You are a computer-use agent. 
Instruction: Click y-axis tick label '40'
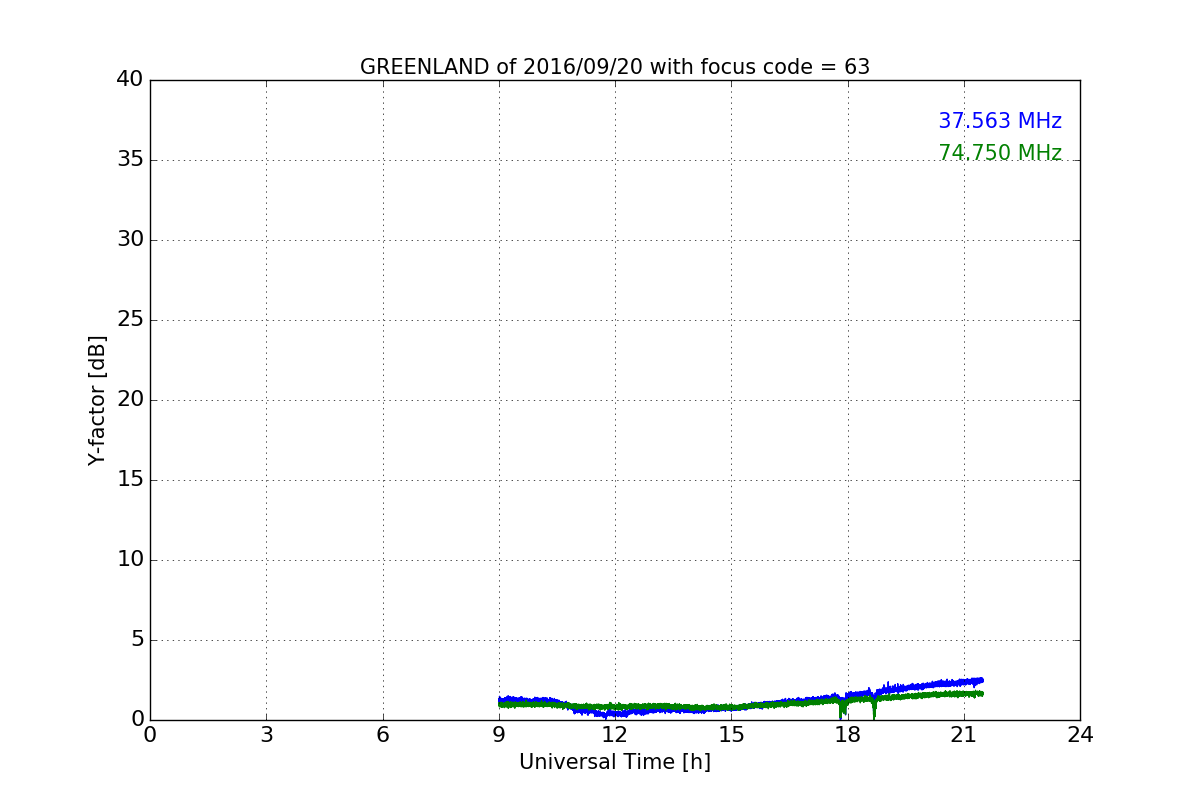pos(130,79)
